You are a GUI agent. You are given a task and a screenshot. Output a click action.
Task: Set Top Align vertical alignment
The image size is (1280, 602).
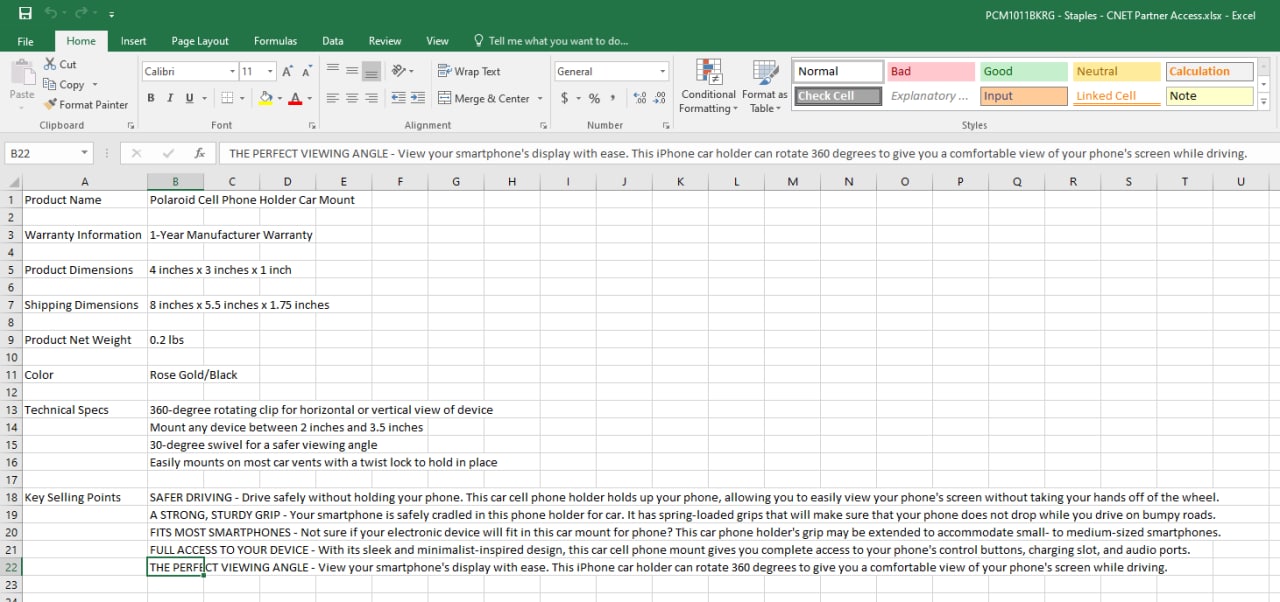pyautogui.click(x=332, y=71)
